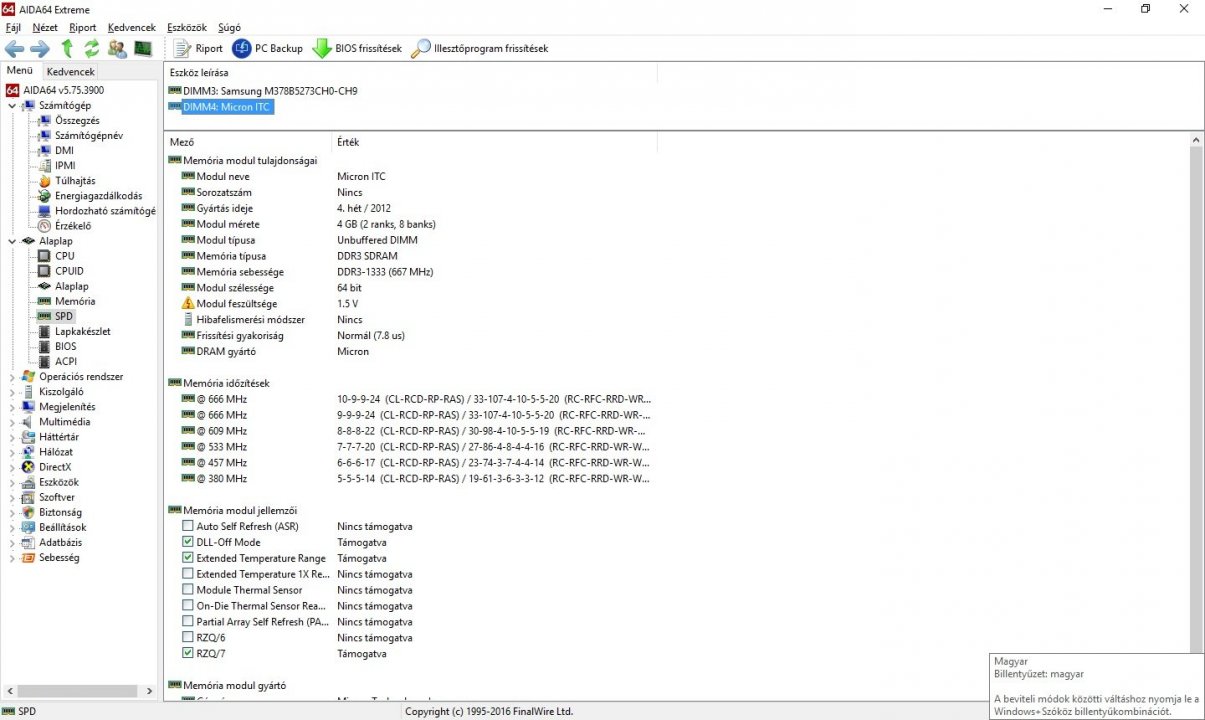Toggle DLL-Off Mode checkbox
This screenshot has width=1205, height=720.
(x=188, y=542)
